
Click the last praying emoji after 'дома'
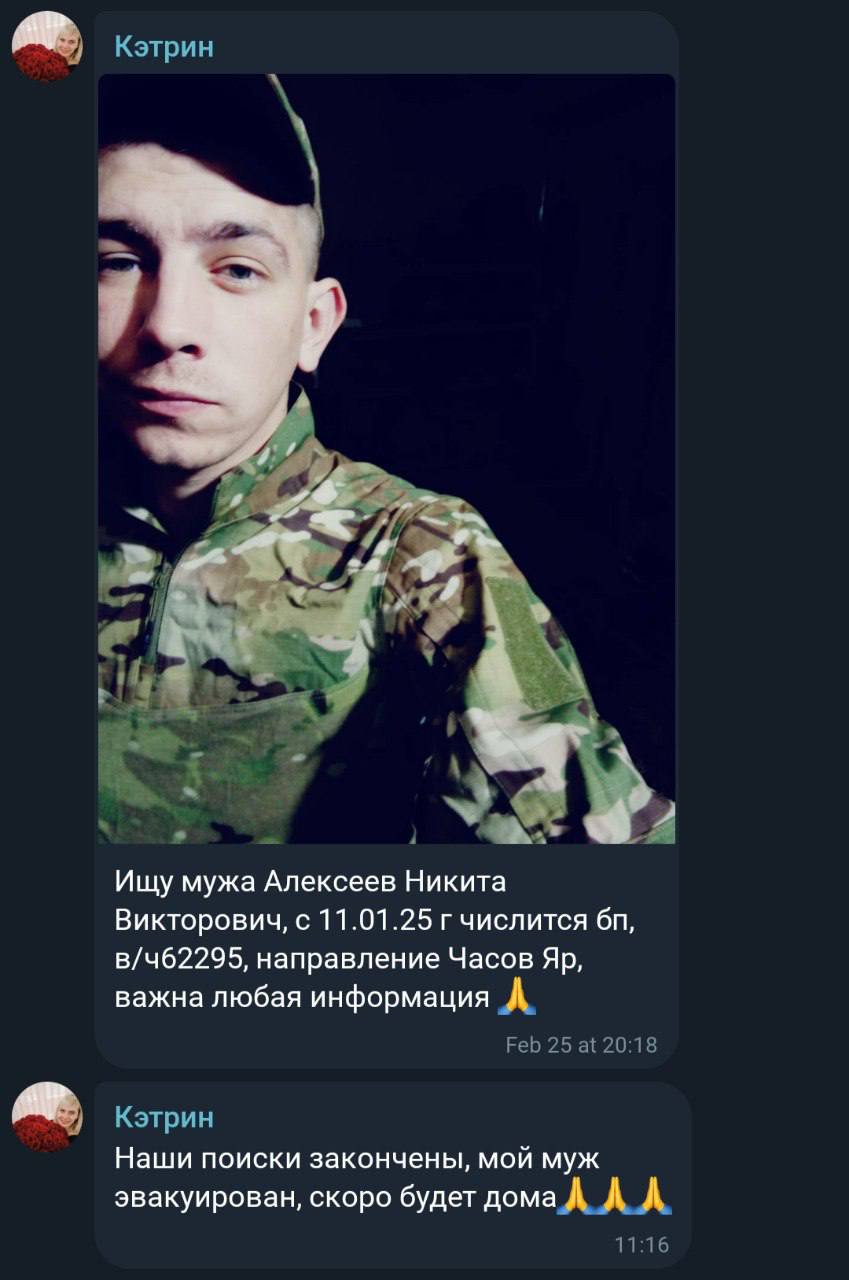tap(653, 1196)
